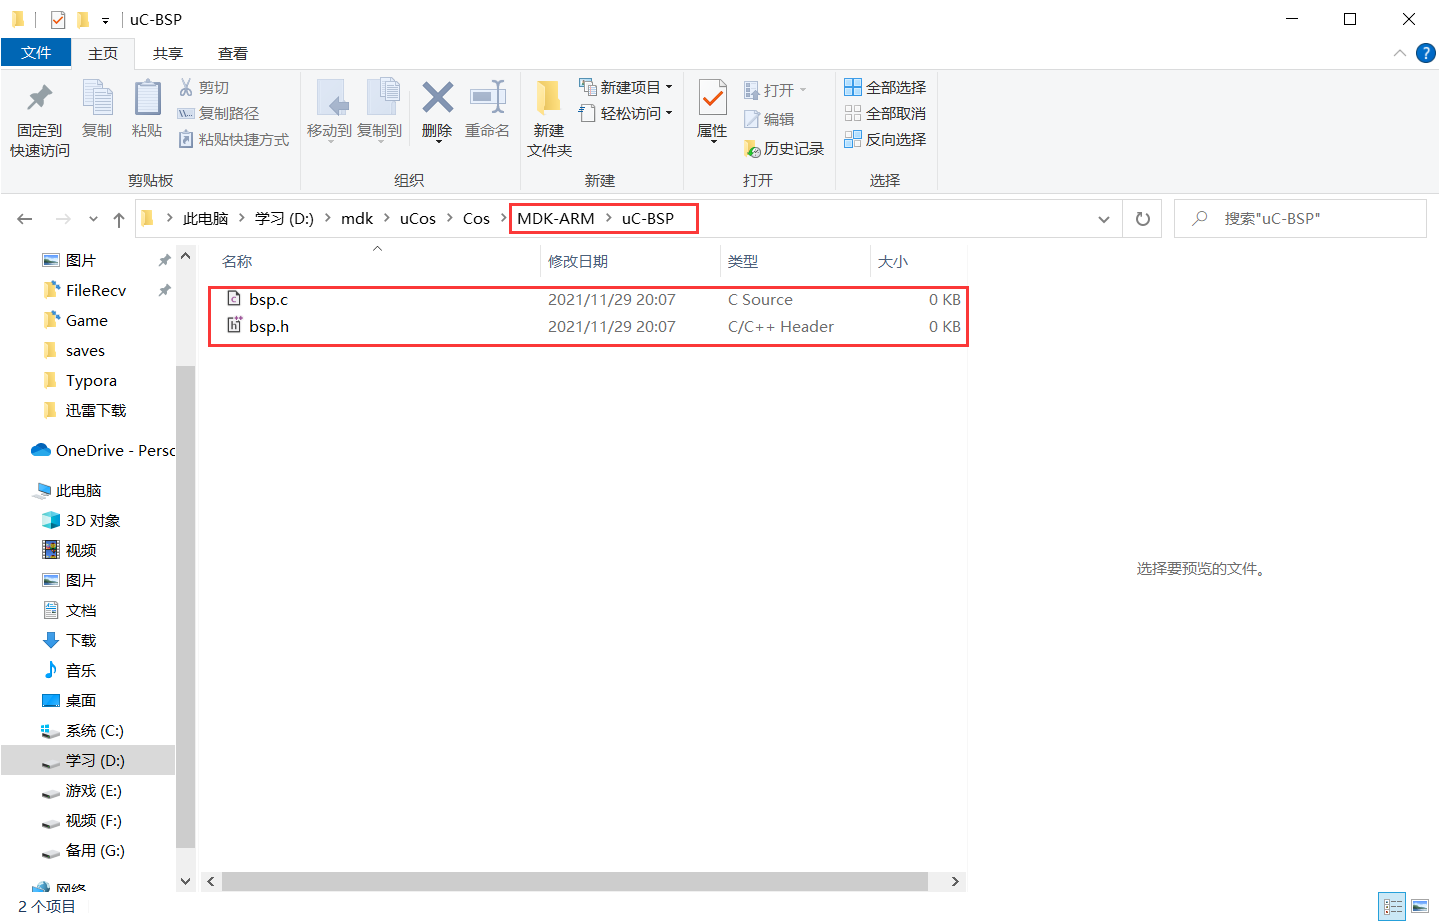This screenshot has height=922, width=1440.
Task: Click MDK-ARM in the address breadcrumb
Action: [555, 219]
